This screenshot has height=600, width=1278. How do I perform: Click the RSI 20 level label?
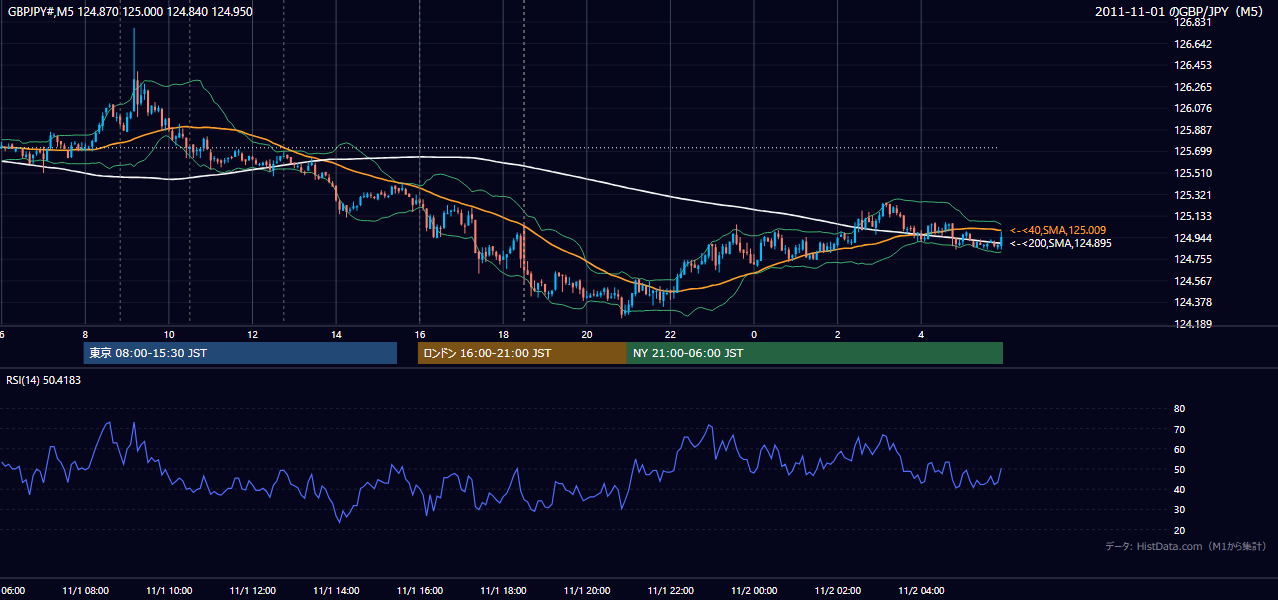[1179, 530]
